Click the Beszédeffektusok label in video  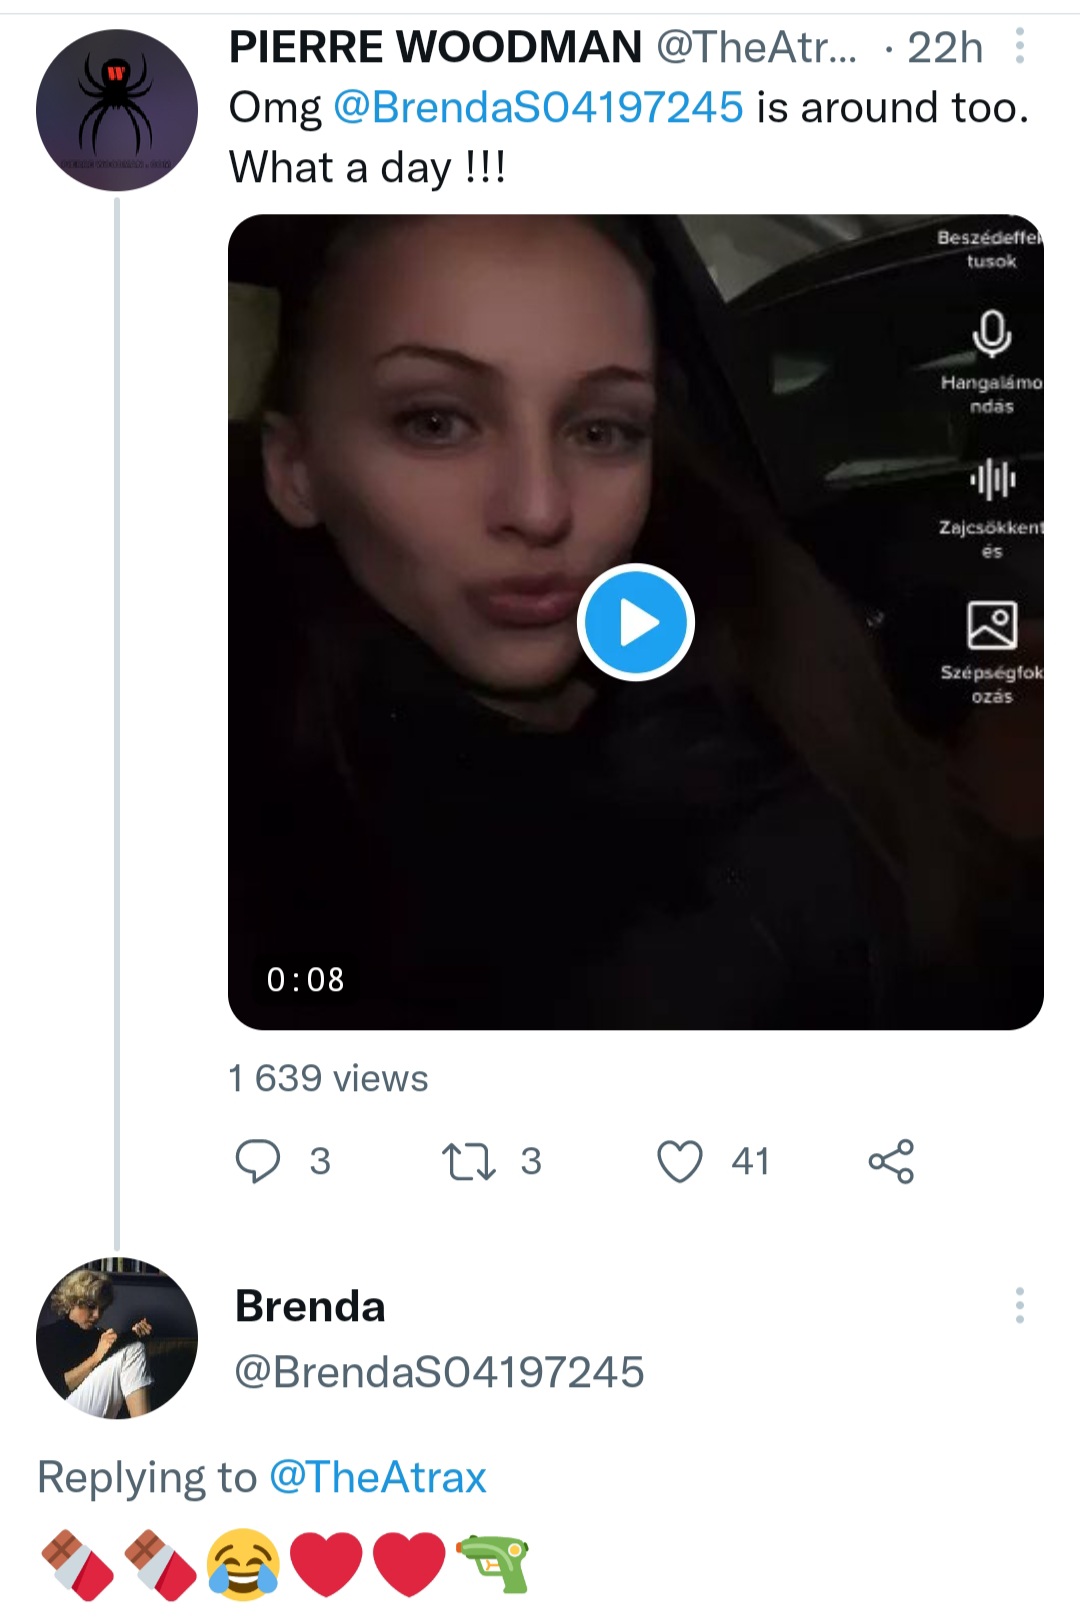pos(990,249)
